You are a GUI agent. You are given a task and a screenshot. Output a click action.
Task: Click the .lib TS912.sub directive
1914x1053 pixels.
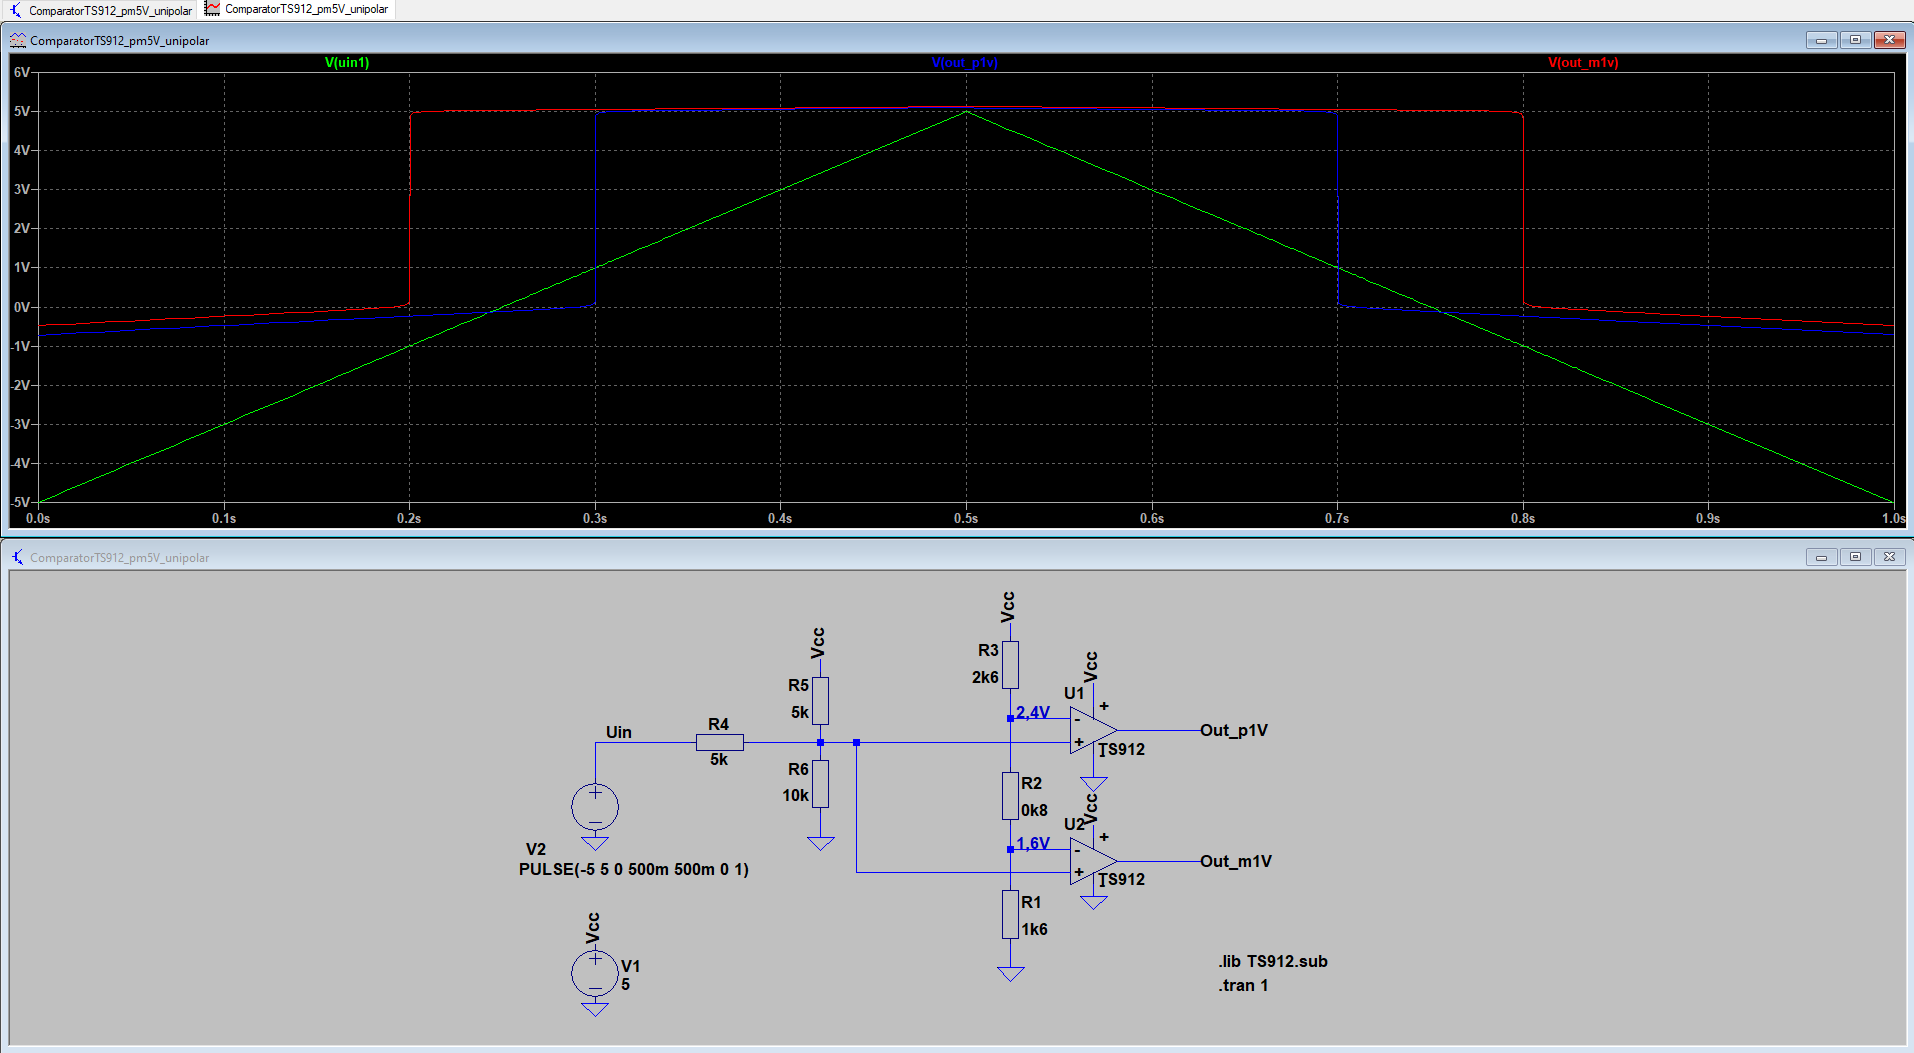coord(1273,961)
